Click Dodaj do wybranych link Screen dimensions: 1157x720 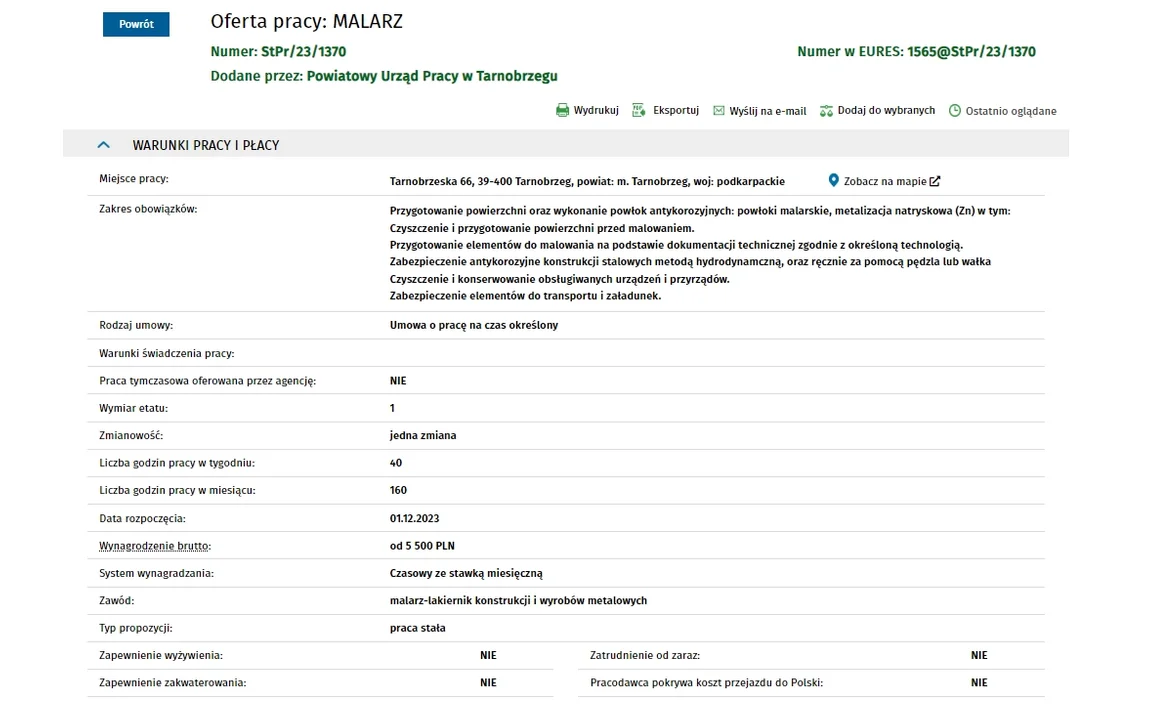(x=886, y=111)
